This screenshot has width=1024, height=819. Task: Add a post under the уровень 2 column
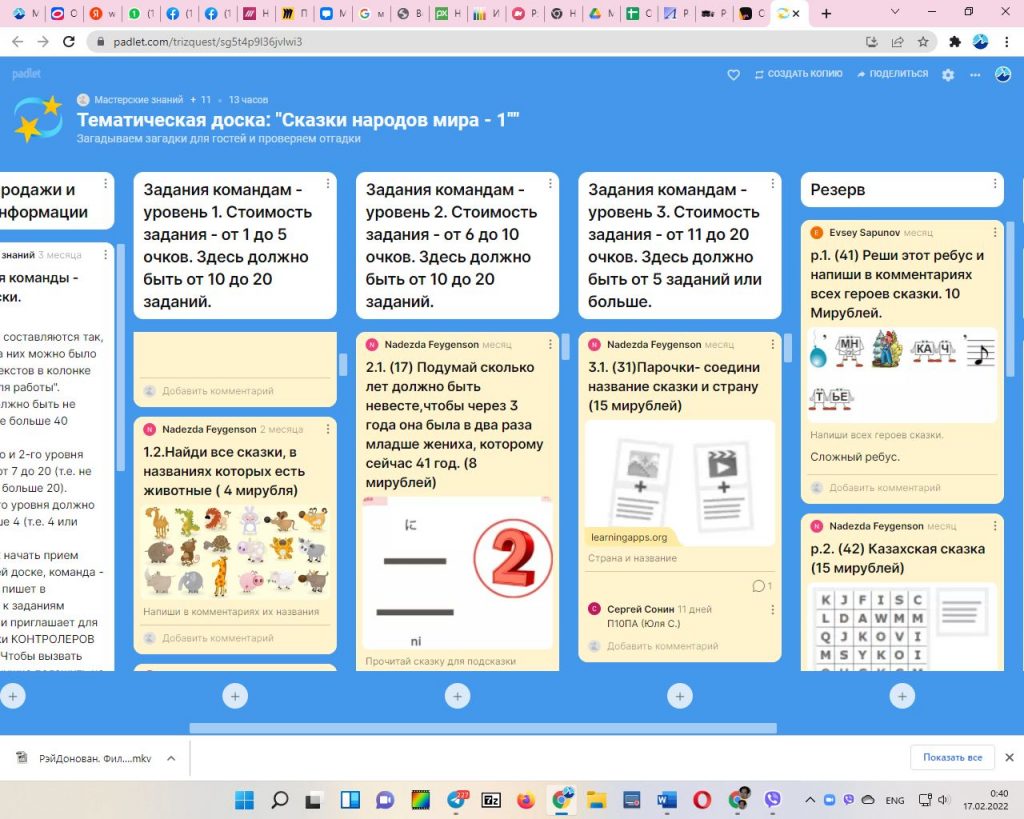457,696
